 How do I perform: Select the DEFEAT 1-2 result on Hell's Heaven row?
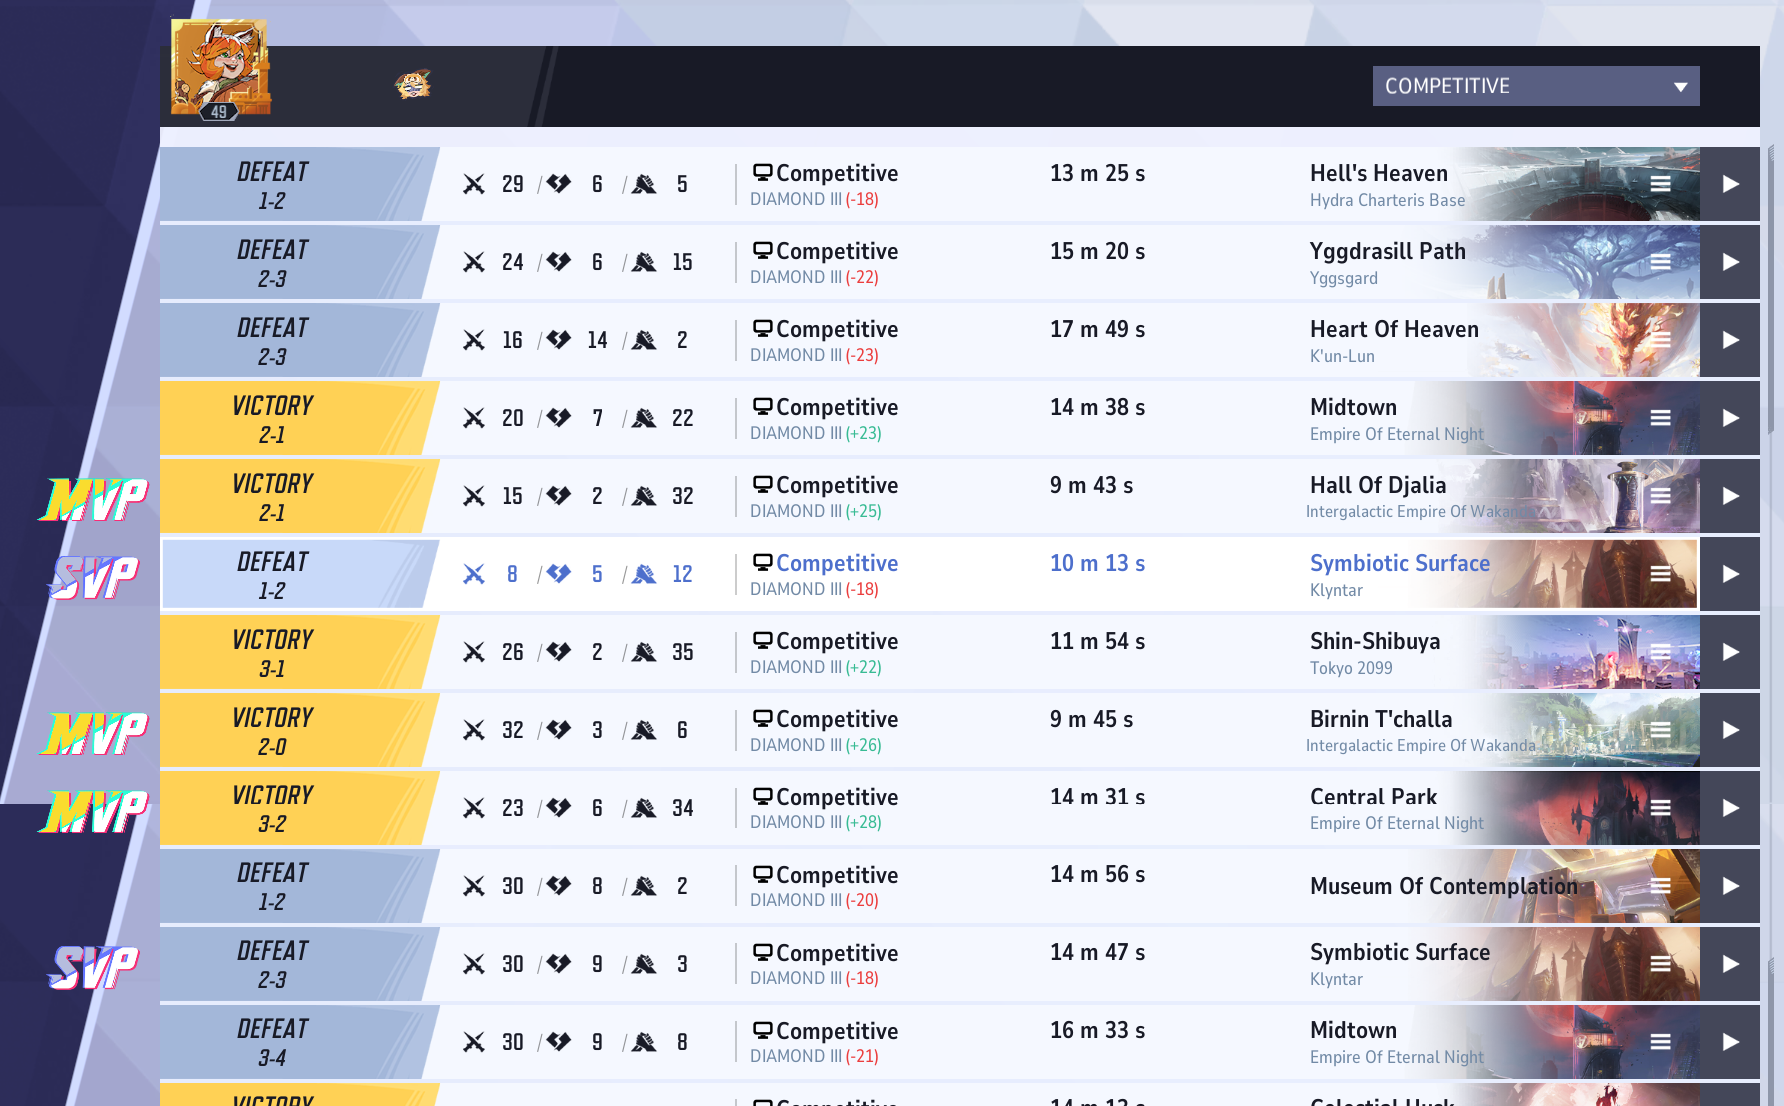(x=298, y=184)
